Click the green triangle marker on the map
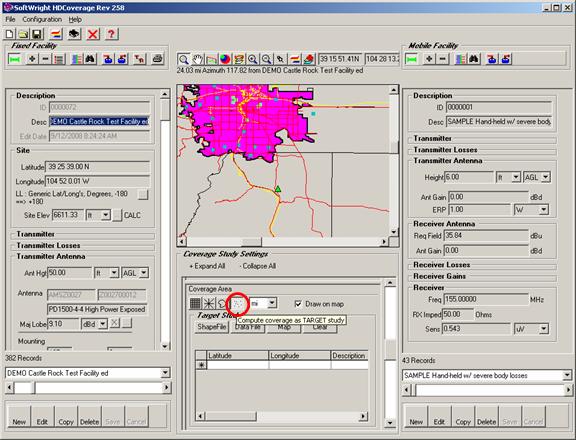 click(278, 189)
